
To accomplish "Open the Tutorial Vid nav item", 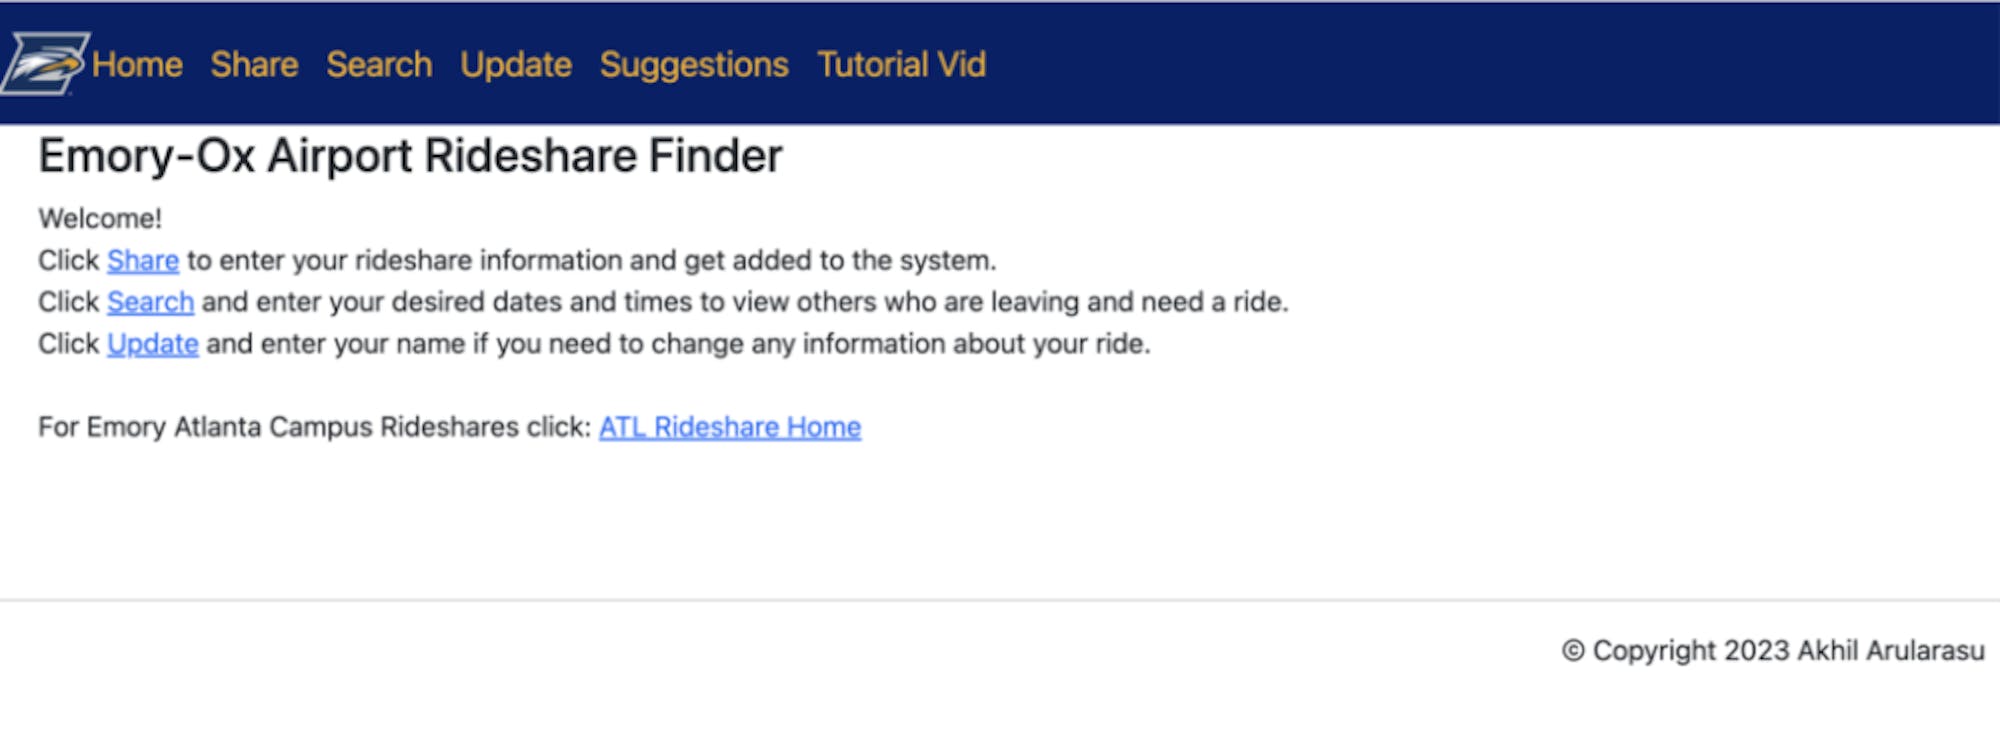I will click(901, 65).
